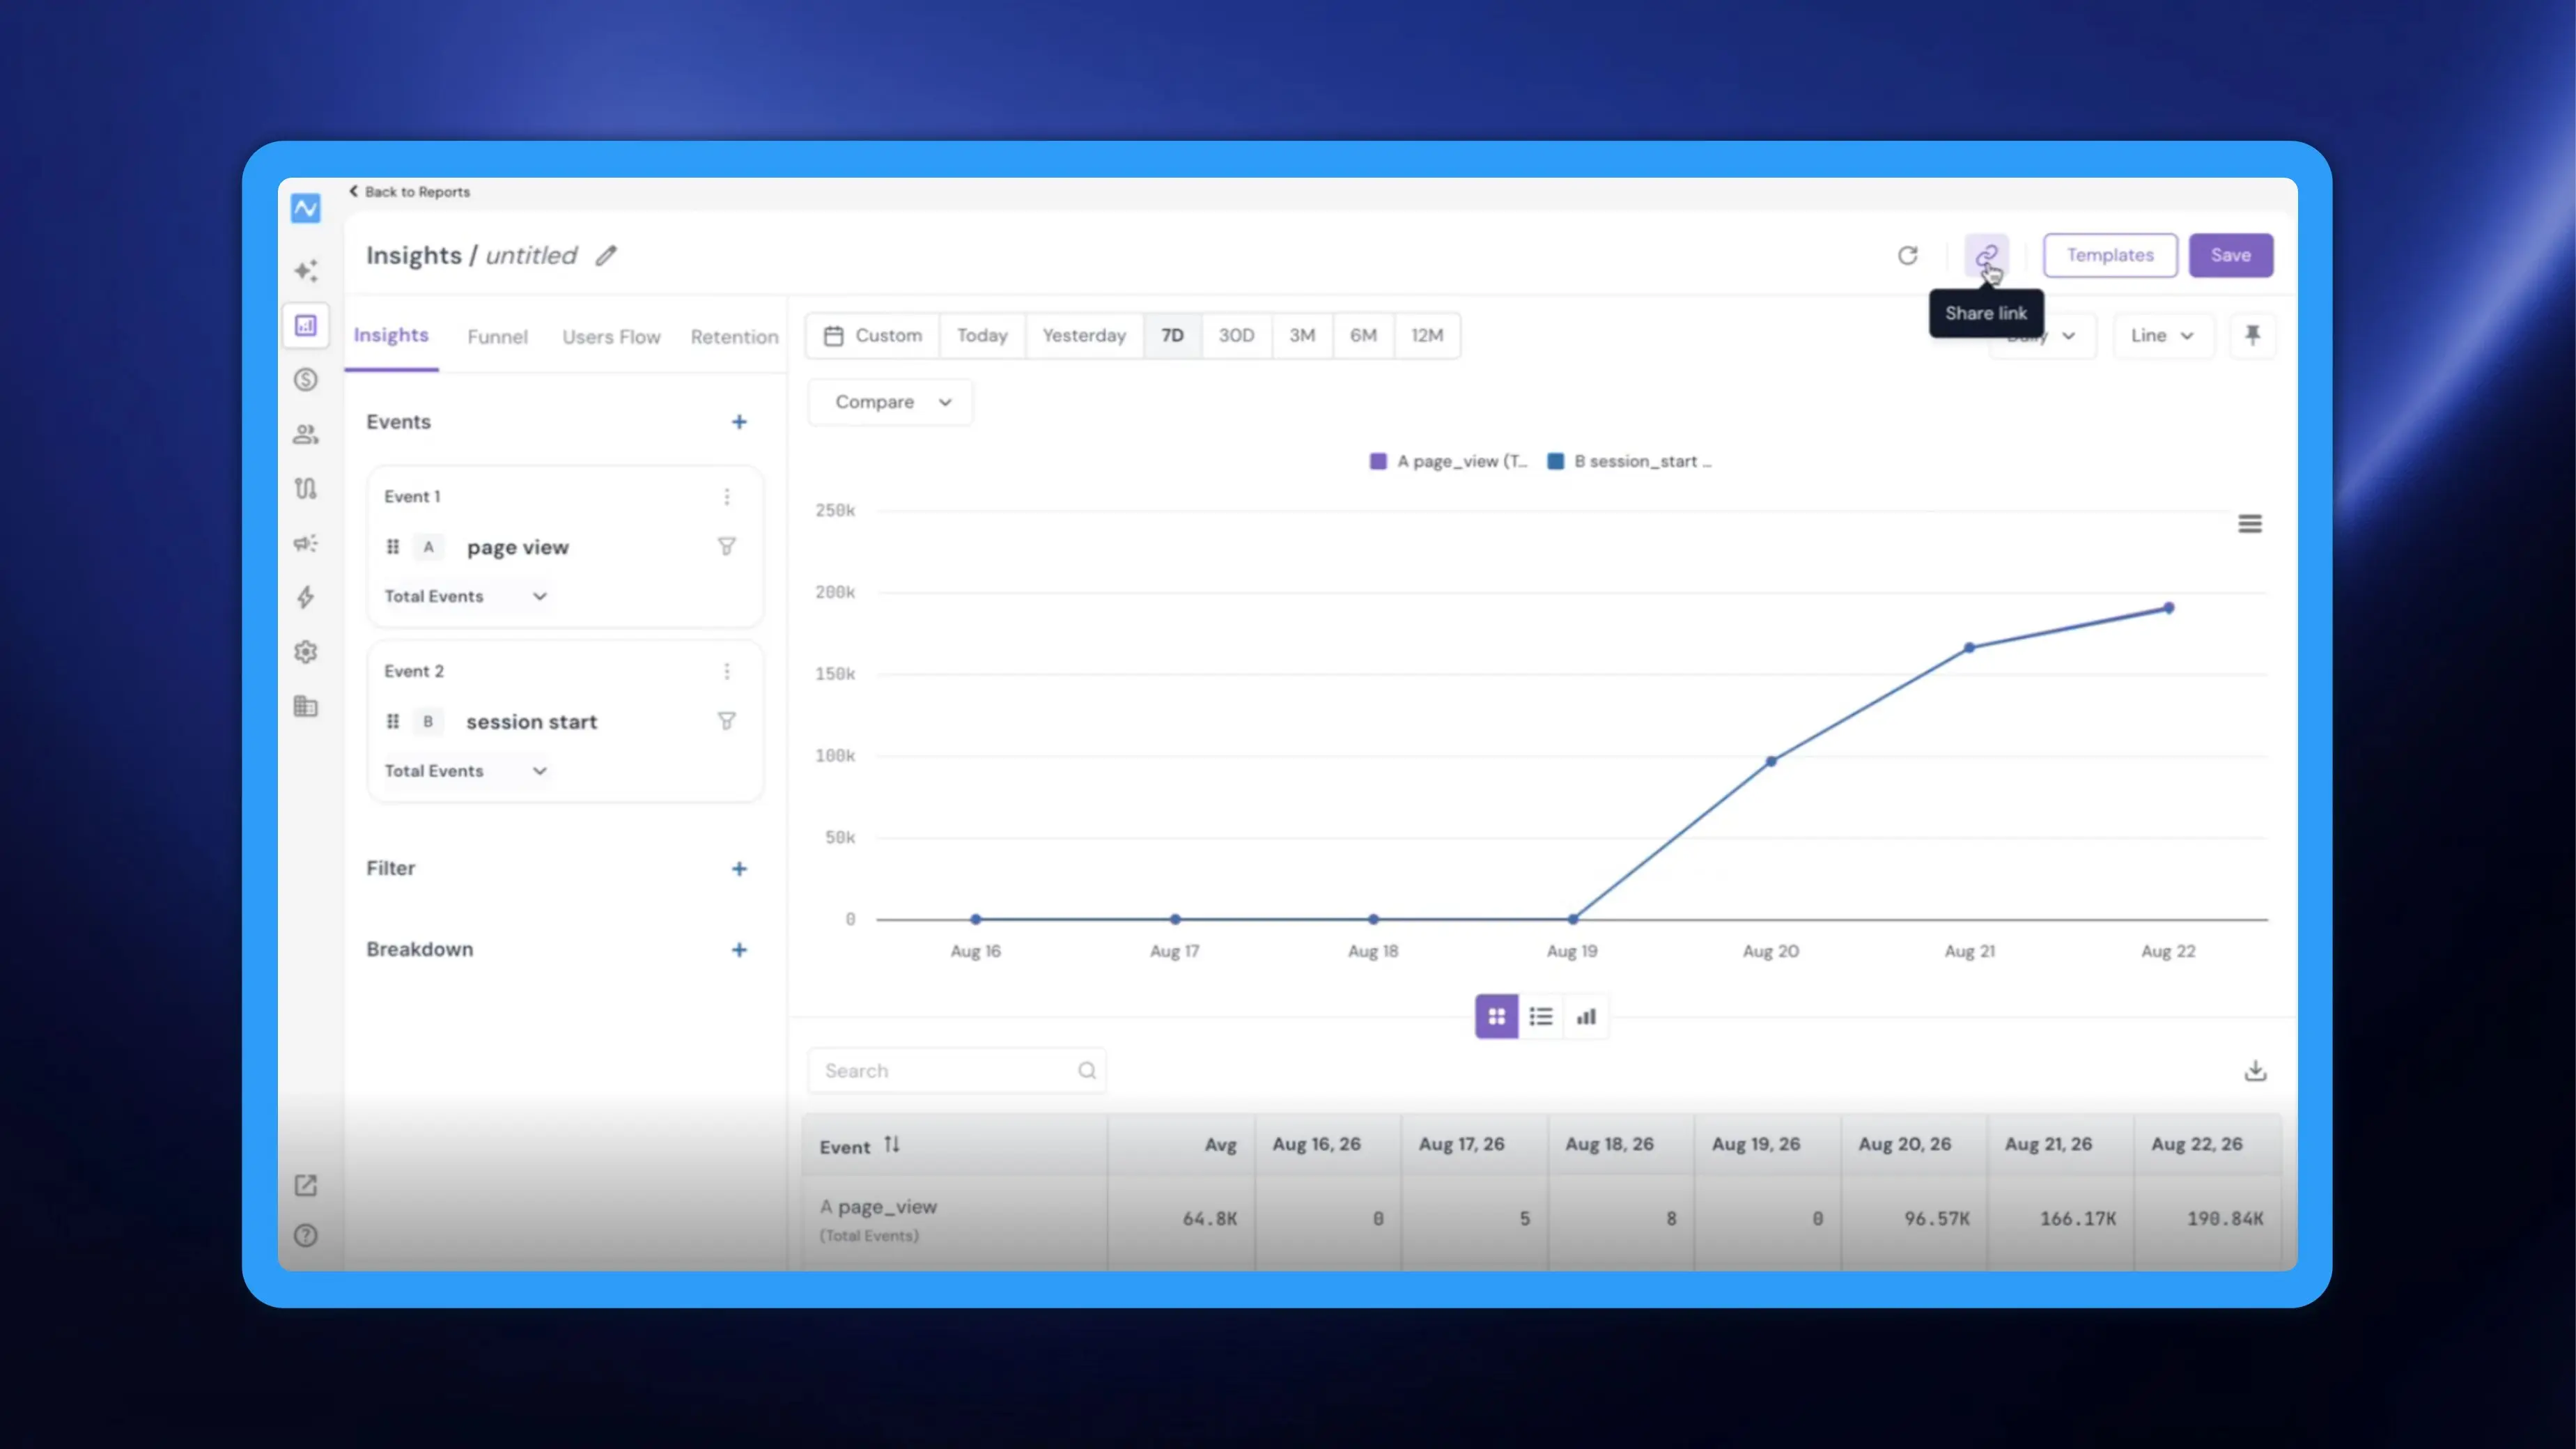This screenshot has width=2576, height=1449.
Task: Open the users sidebar icon
Action: point(306,434)
